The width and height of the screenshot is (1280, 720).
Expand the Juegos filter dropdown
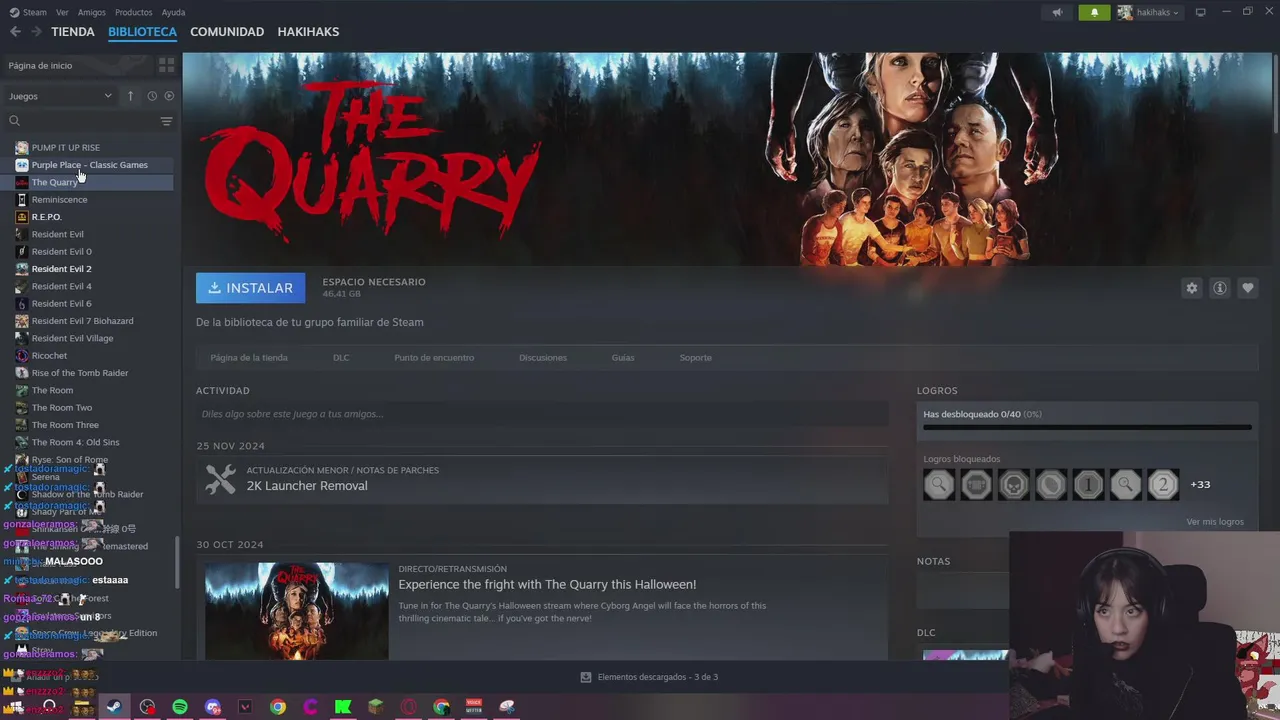[61, 96]
